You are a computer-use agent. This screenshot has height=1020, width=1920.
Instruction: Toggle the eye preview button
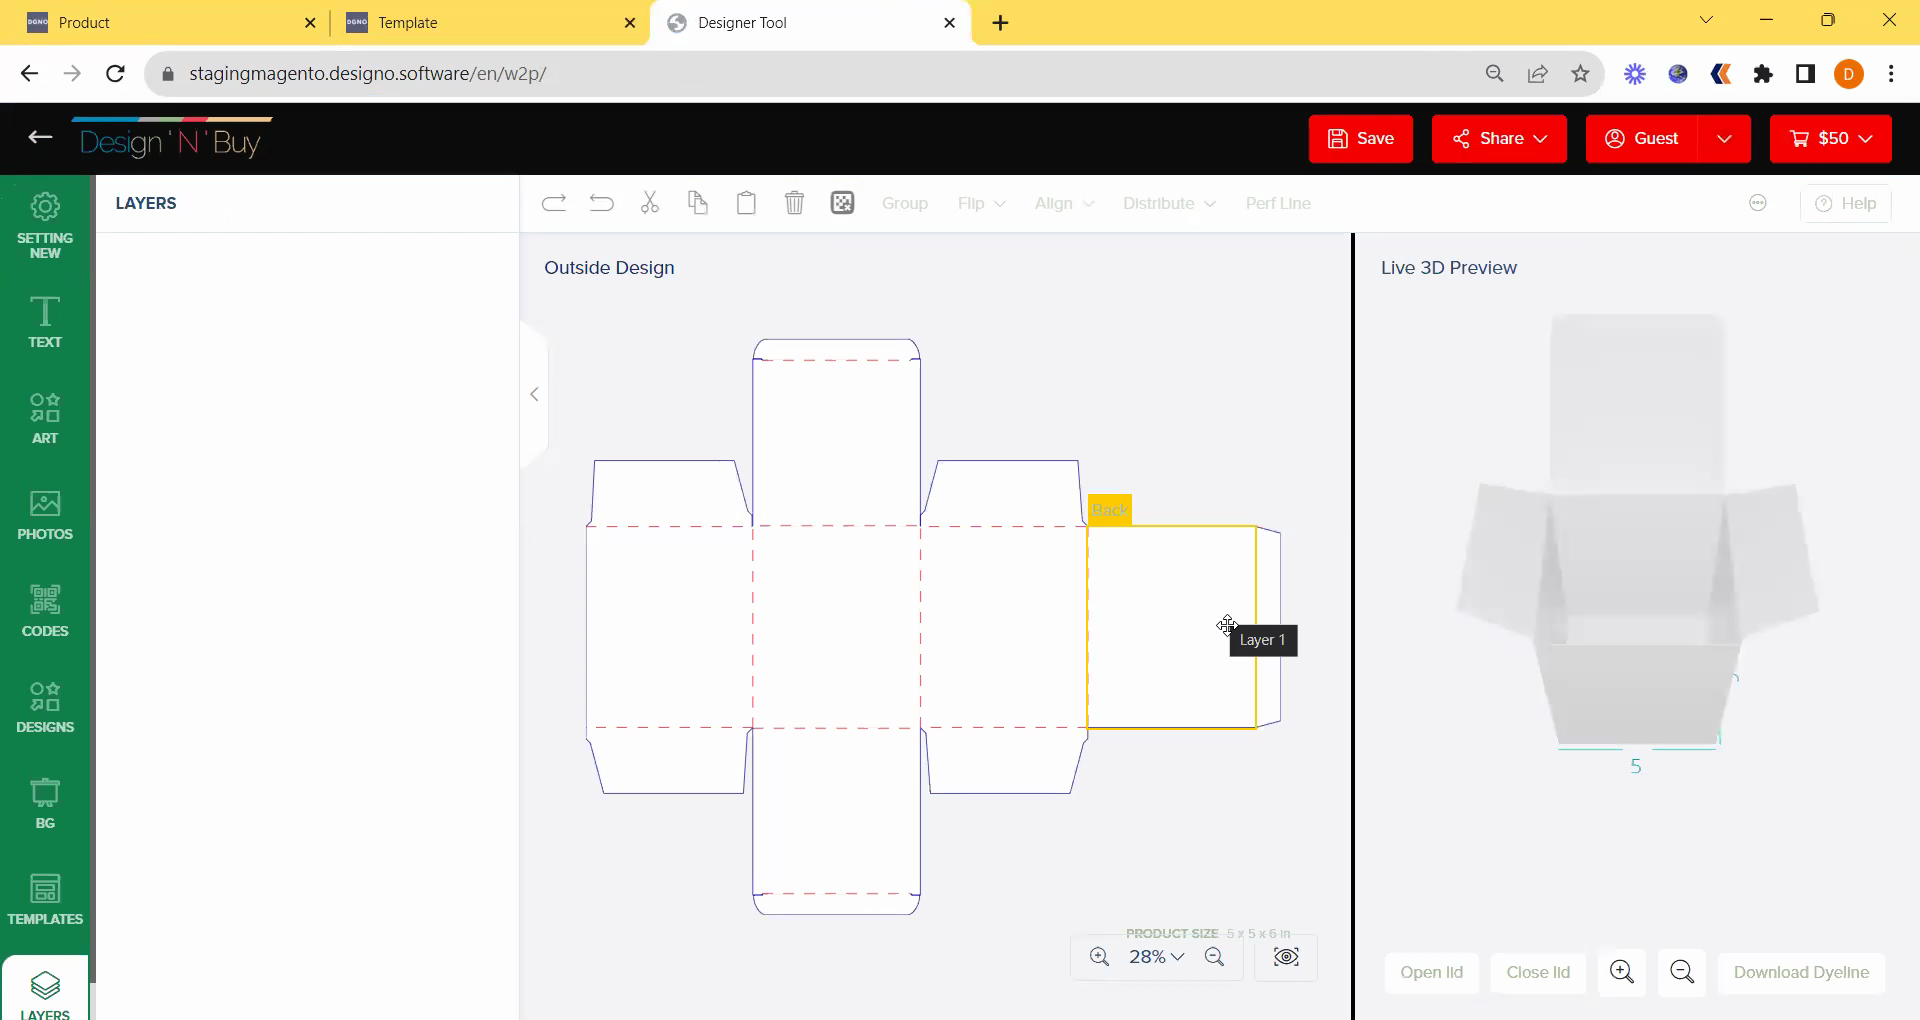click(1286, 957)
